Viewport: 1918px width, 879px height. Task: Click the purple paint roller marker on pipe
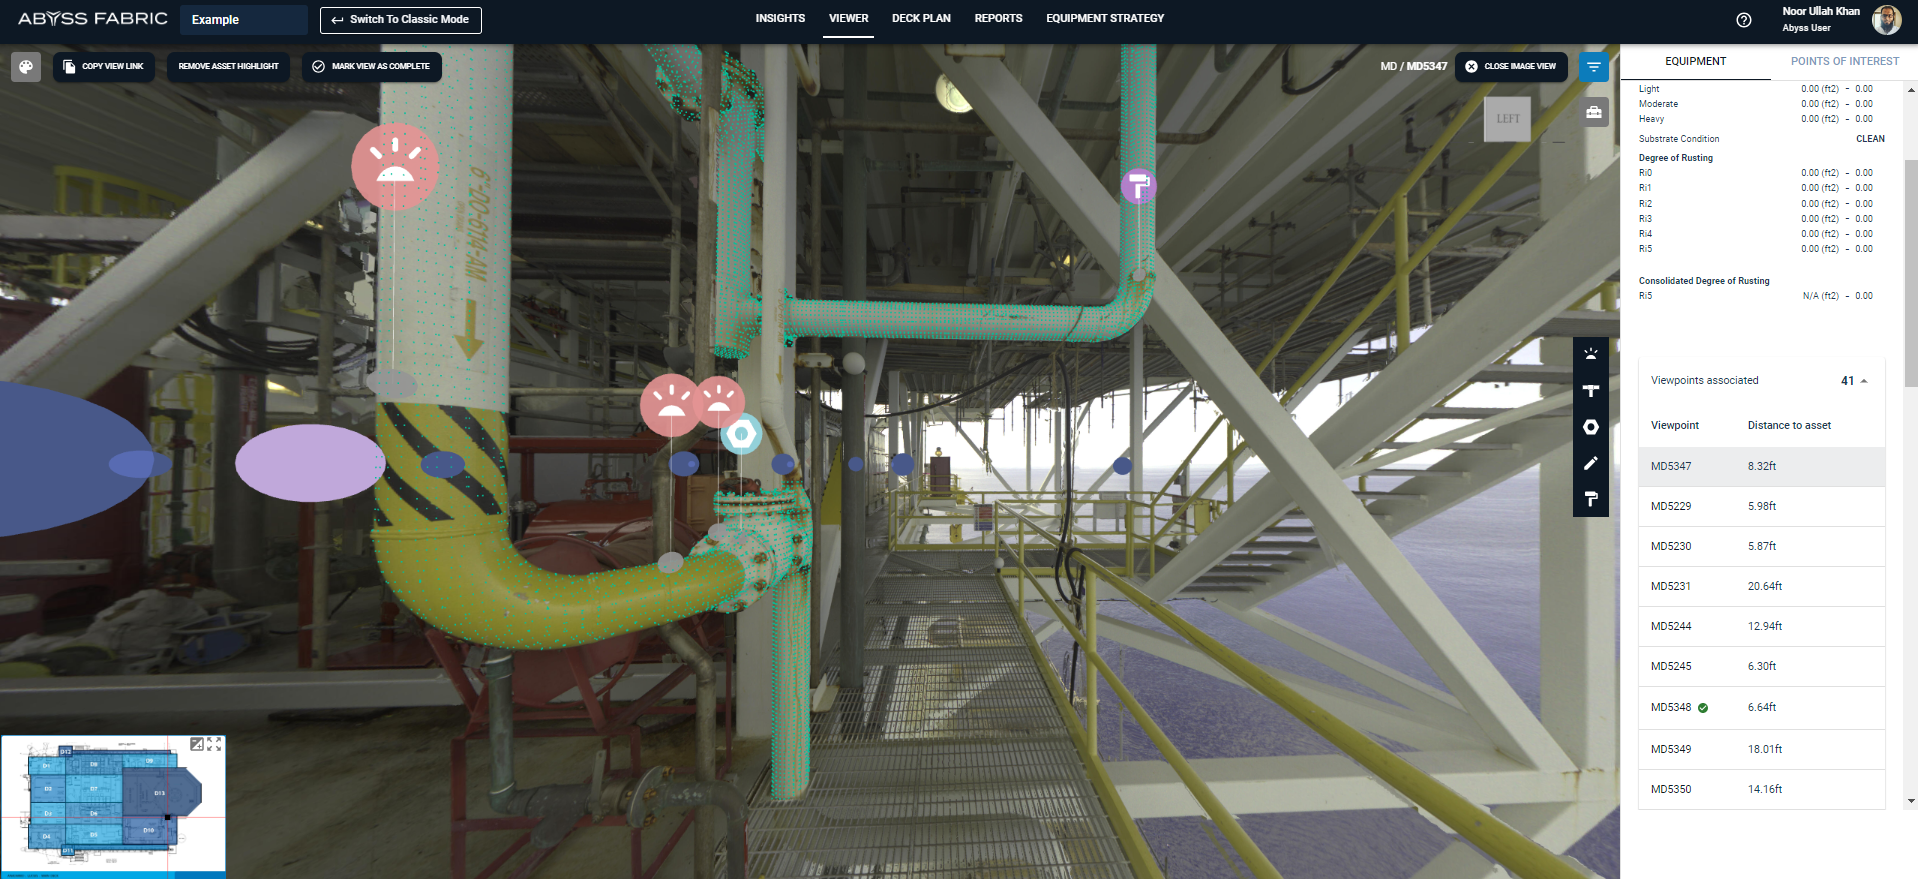(1138, 186)
